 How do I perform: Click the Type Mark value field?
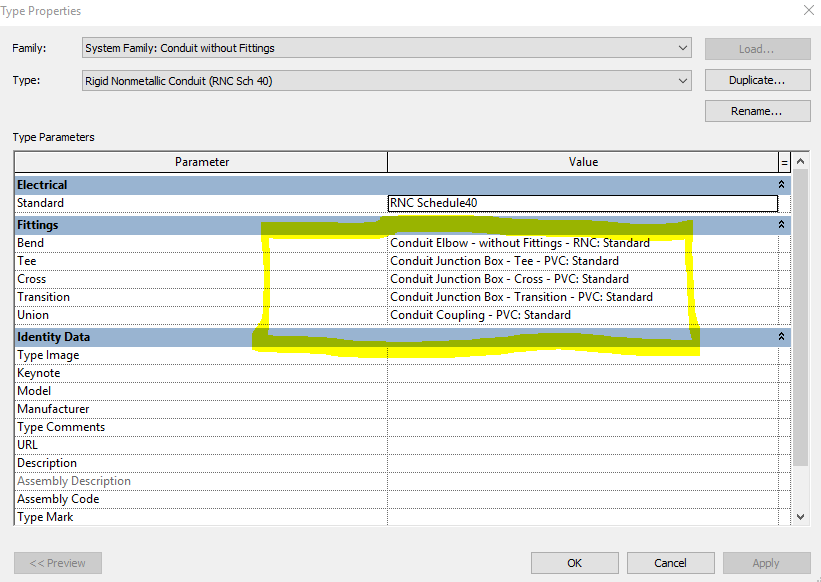583,516
